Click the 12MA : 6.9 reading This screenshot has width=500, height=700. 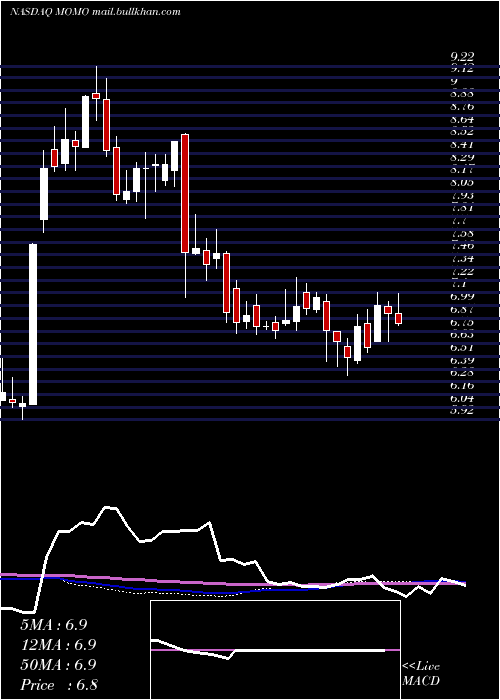click(58, 645)
